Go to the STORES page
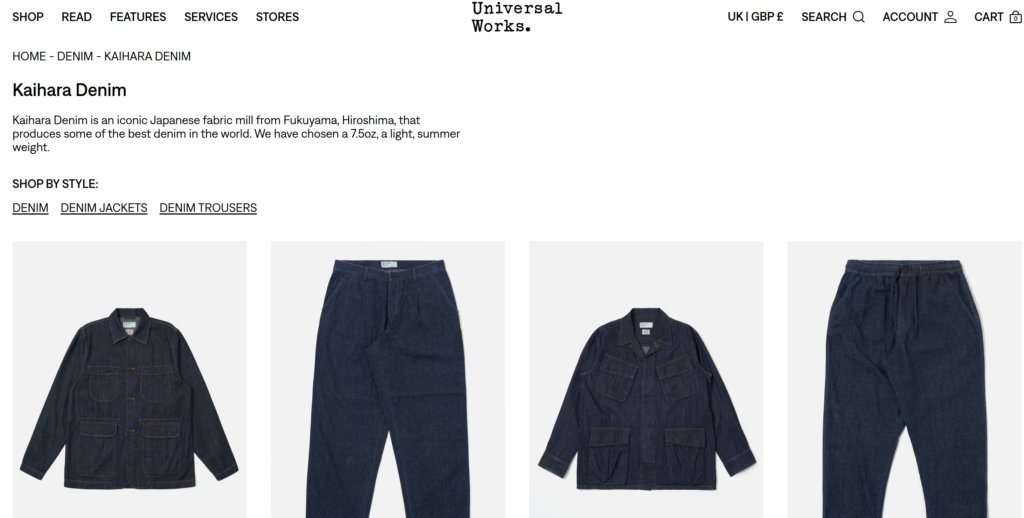Screen dimensions: 1024x518 (x=278, y=17)
